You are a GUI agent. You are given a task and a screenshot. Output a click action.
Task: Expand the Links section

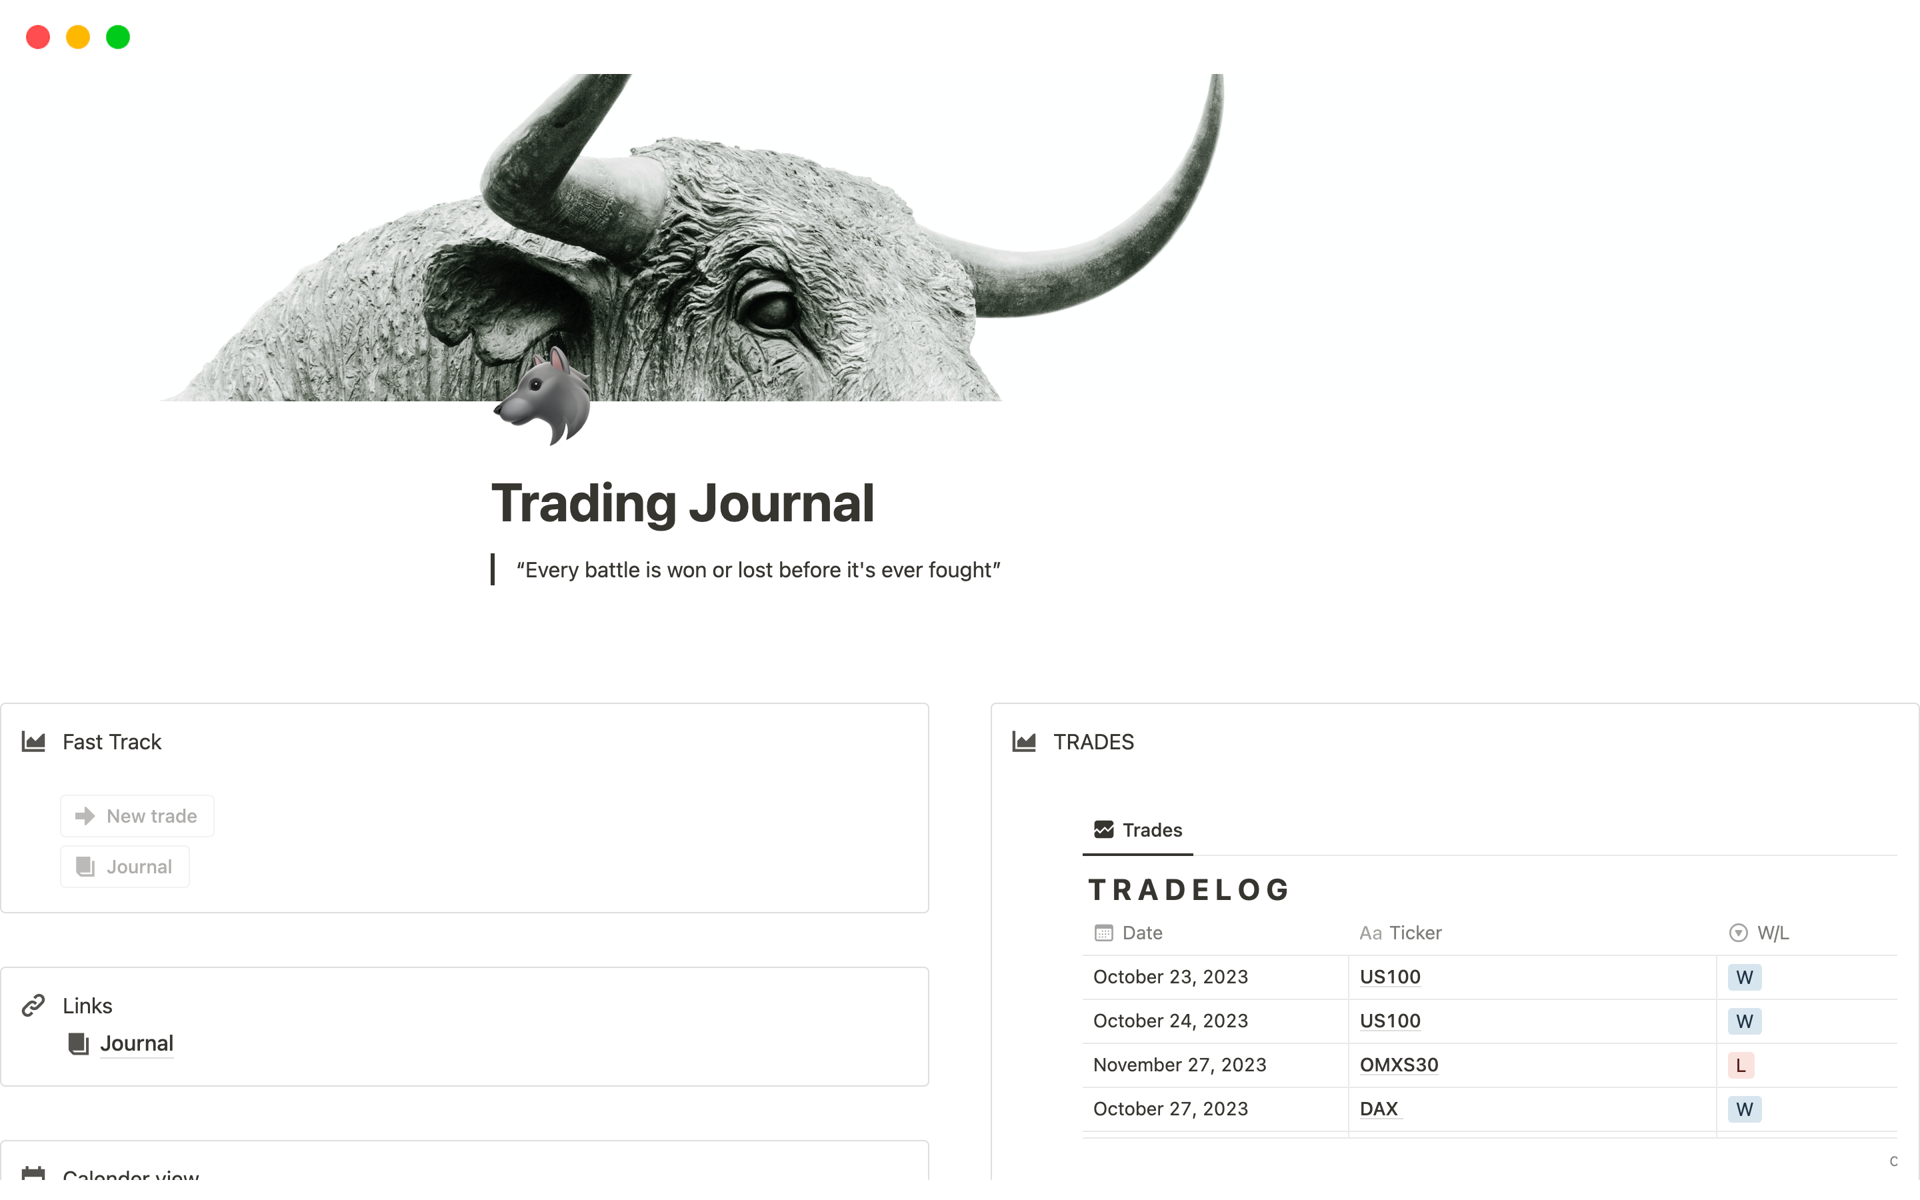click(87, 1005)
